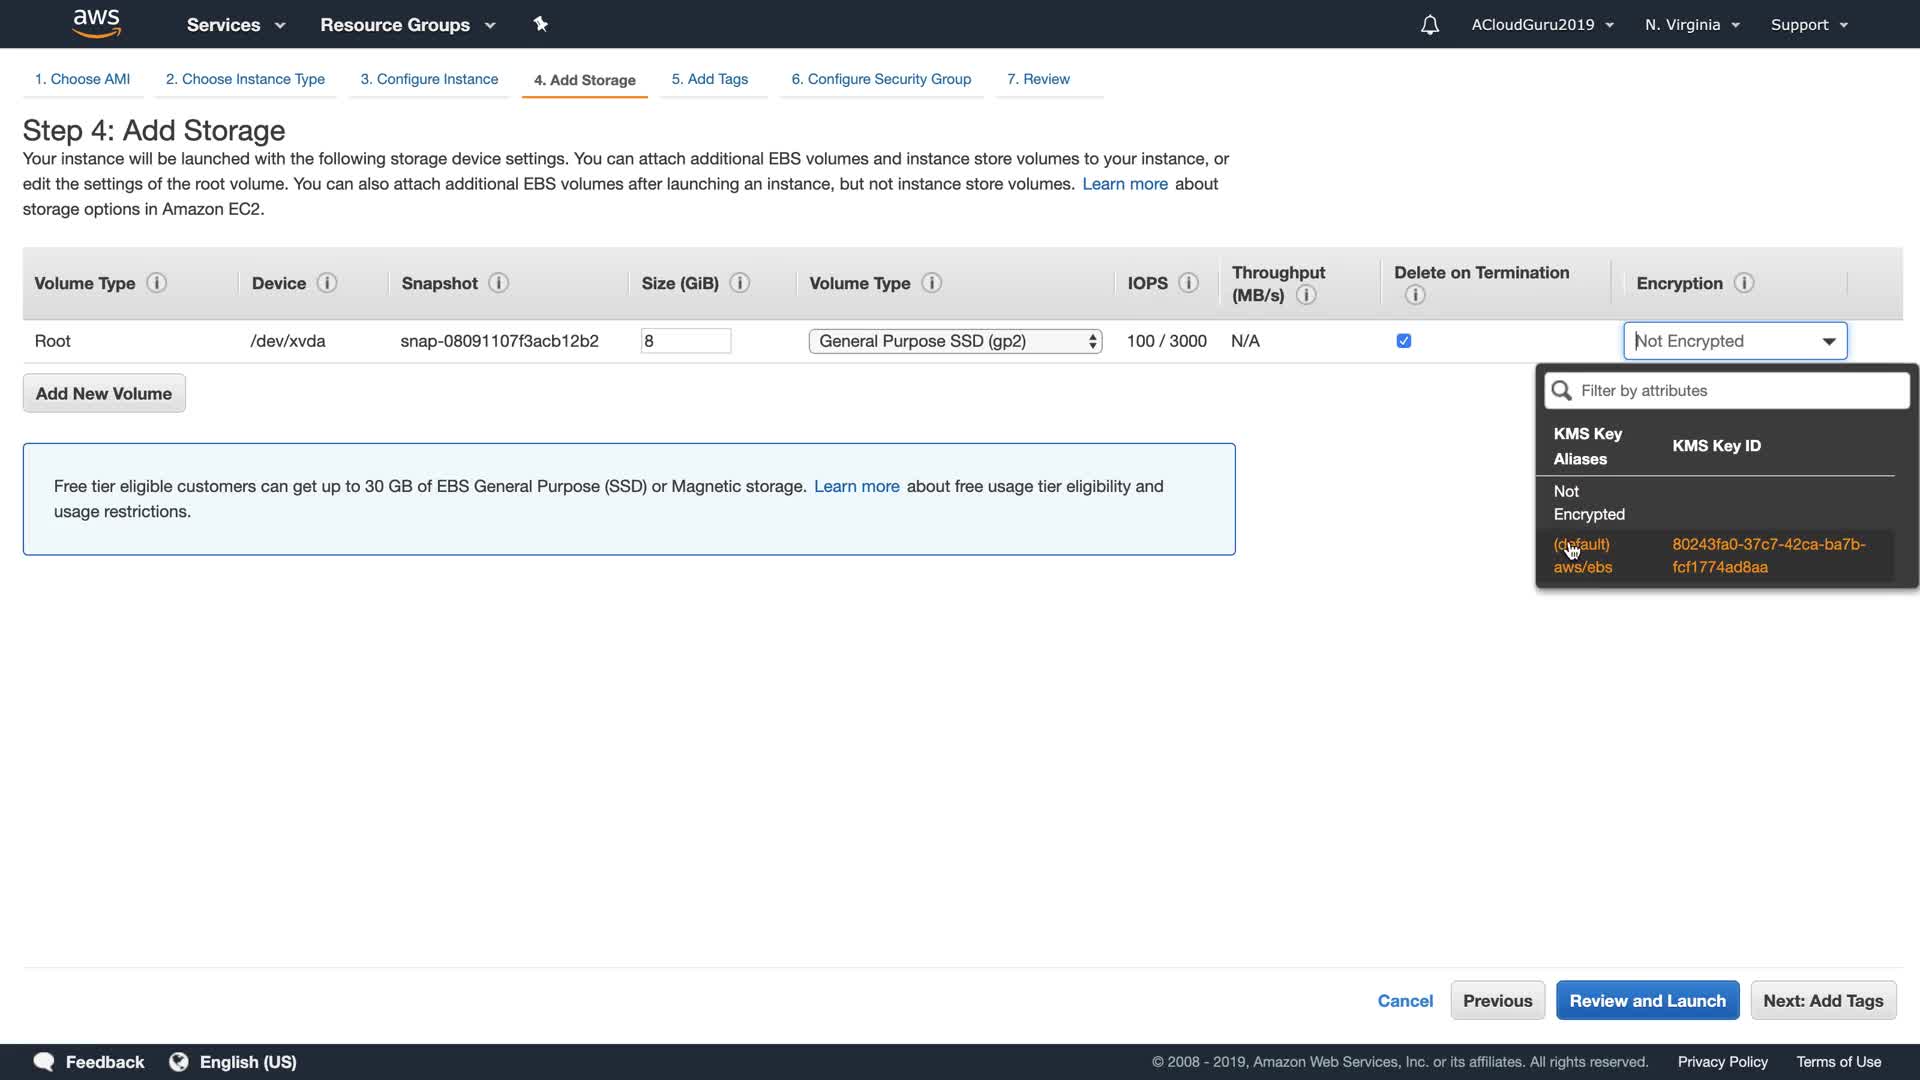The image size is (1920, 1080).
Task: Click the AWS logo home icon
Action: click(97, 23)
